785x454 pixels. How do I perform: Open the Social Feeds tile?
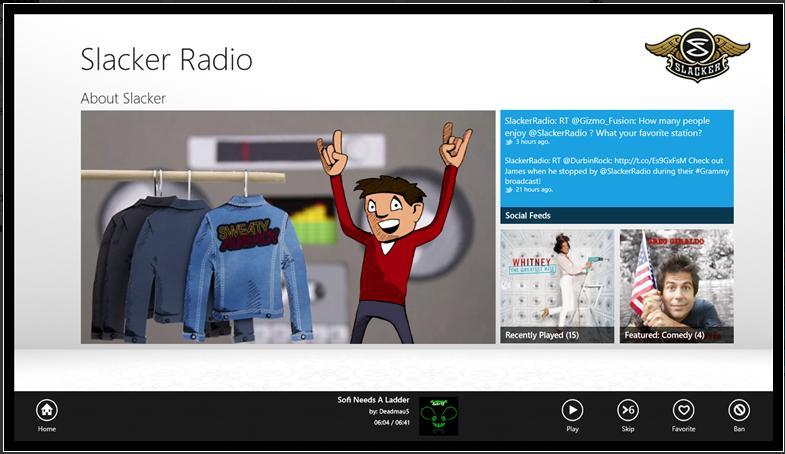point(617,167)
